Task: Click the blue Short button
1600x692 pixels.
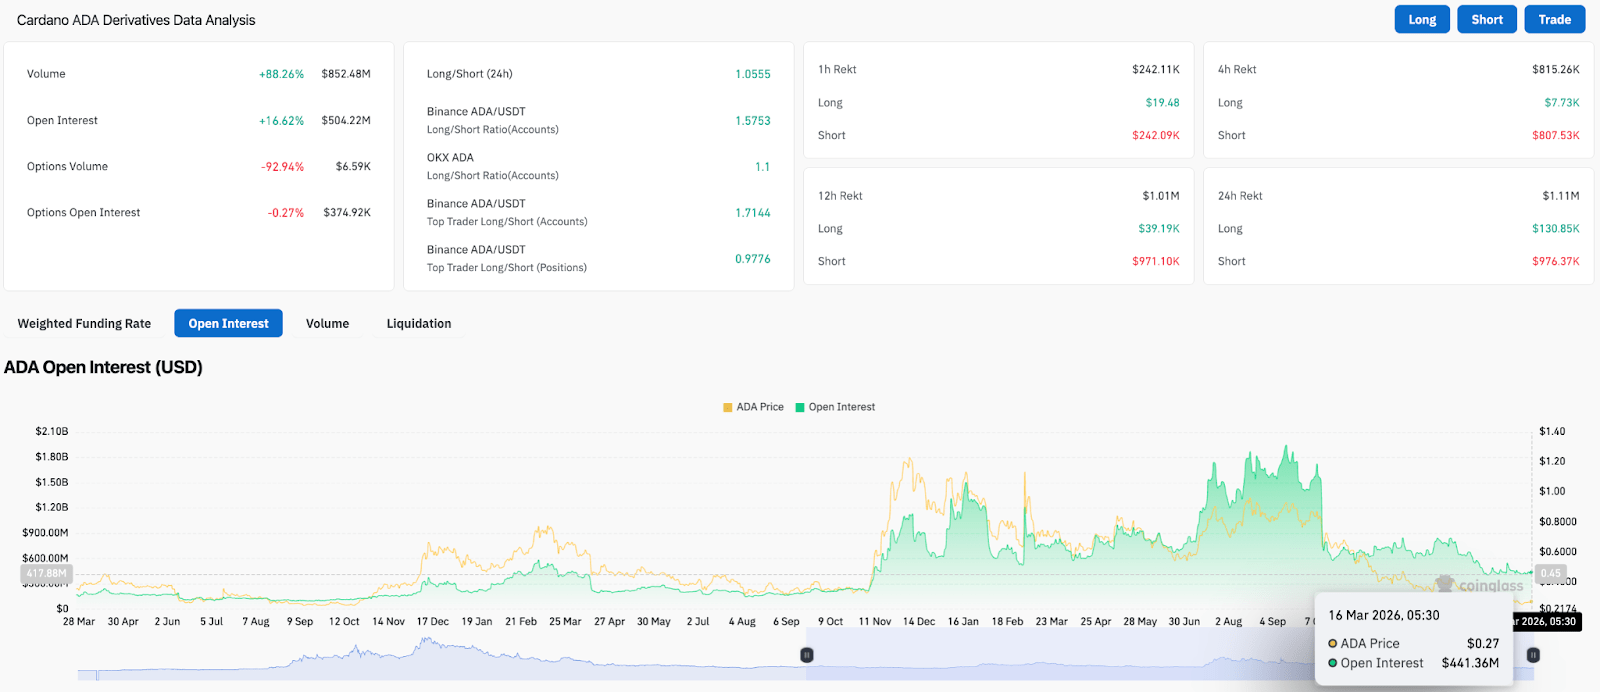Action: pyautogui.click(x=1486, y=20)
